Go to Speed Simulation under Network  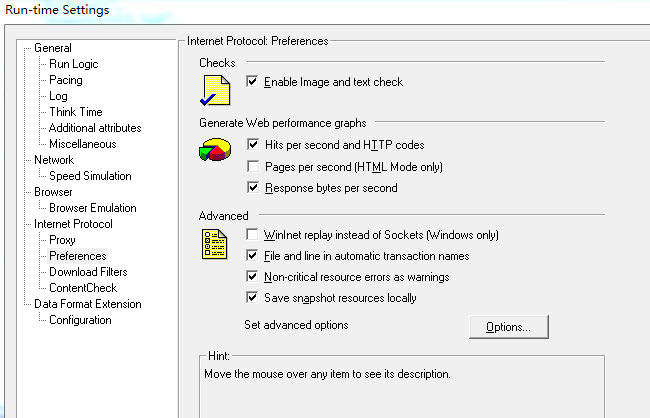pos(90,176)
